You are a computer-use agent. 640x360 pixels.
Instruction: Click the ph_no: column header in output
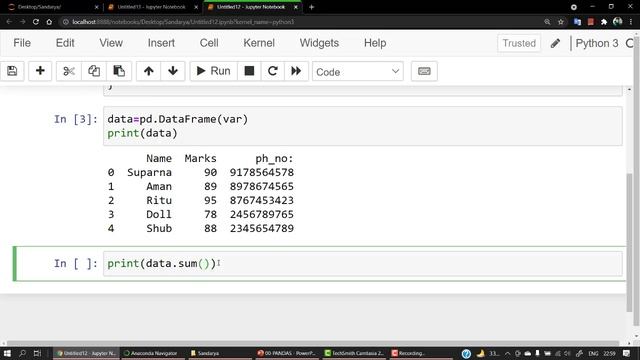(x=274, y=158)
